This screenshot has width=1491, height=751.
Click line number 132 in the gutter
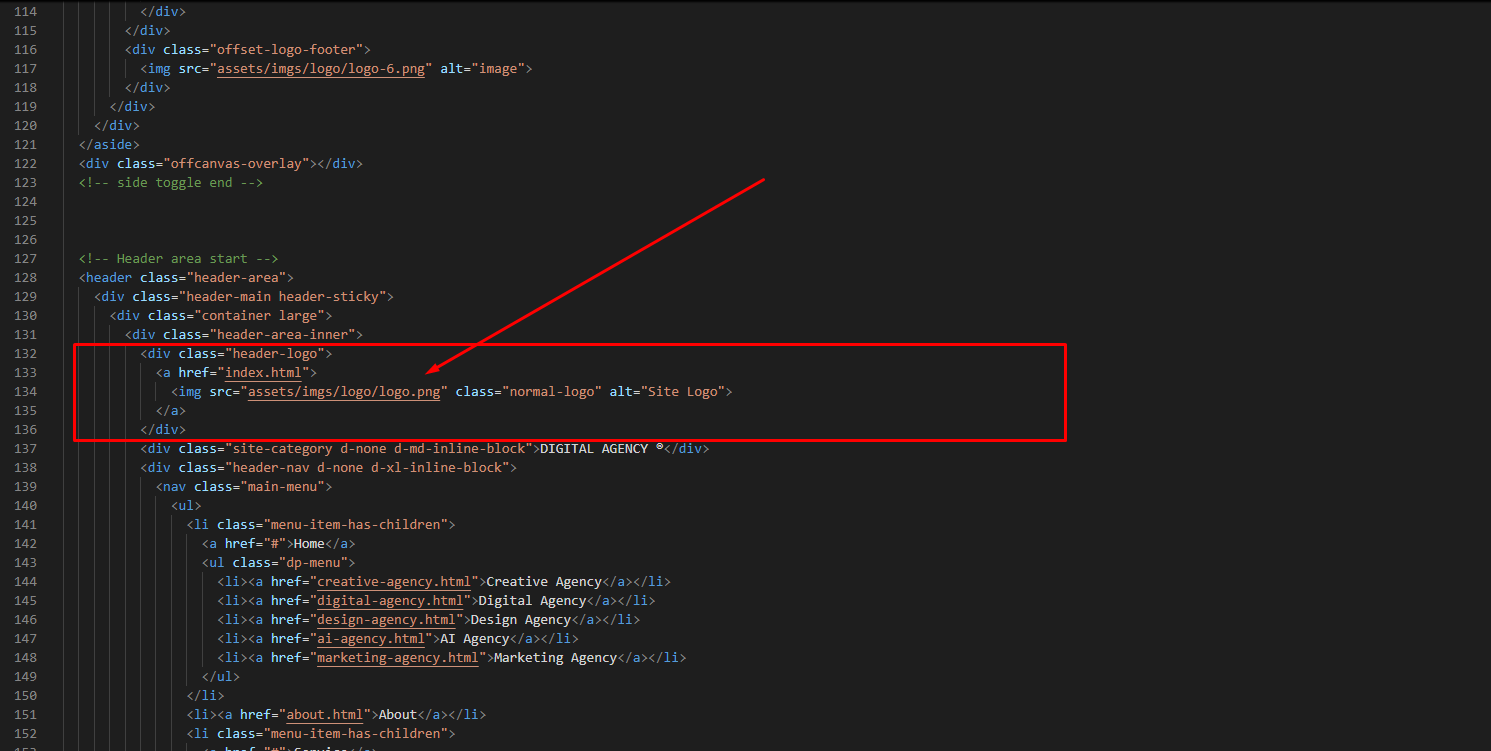coord(25,354)
